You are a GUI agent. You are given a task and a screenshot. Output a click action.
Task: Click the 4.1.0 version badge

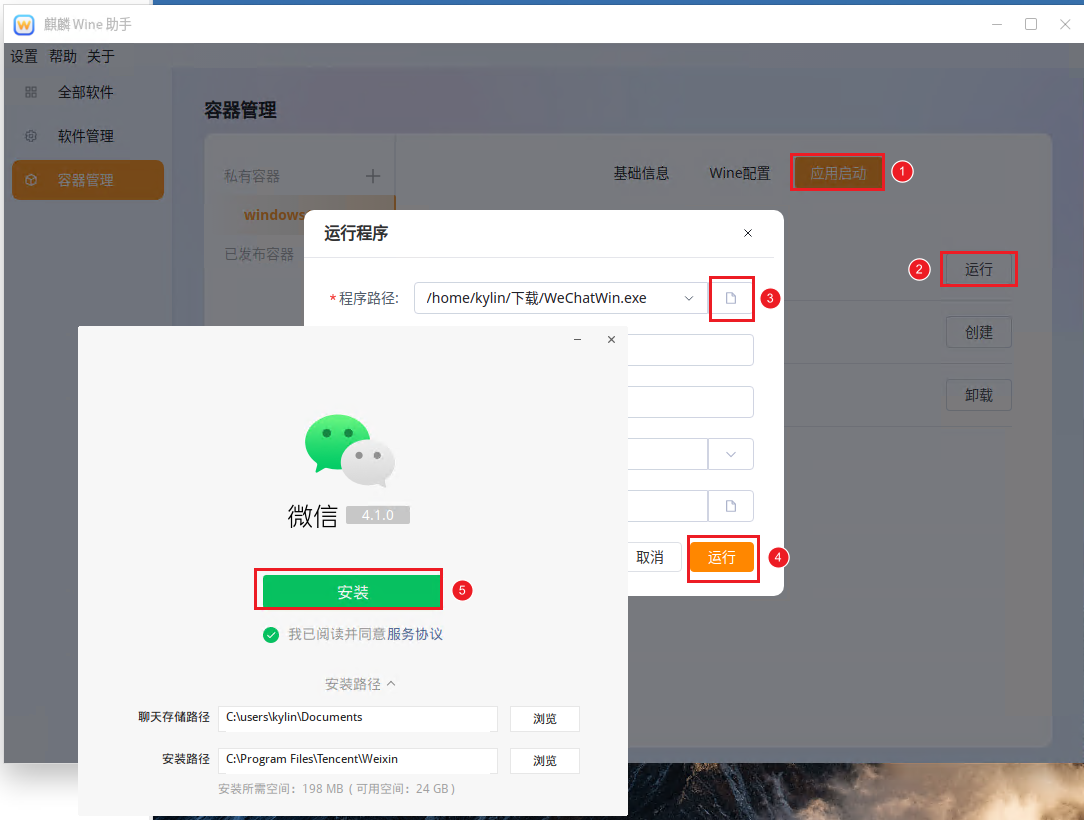(377, 515)
